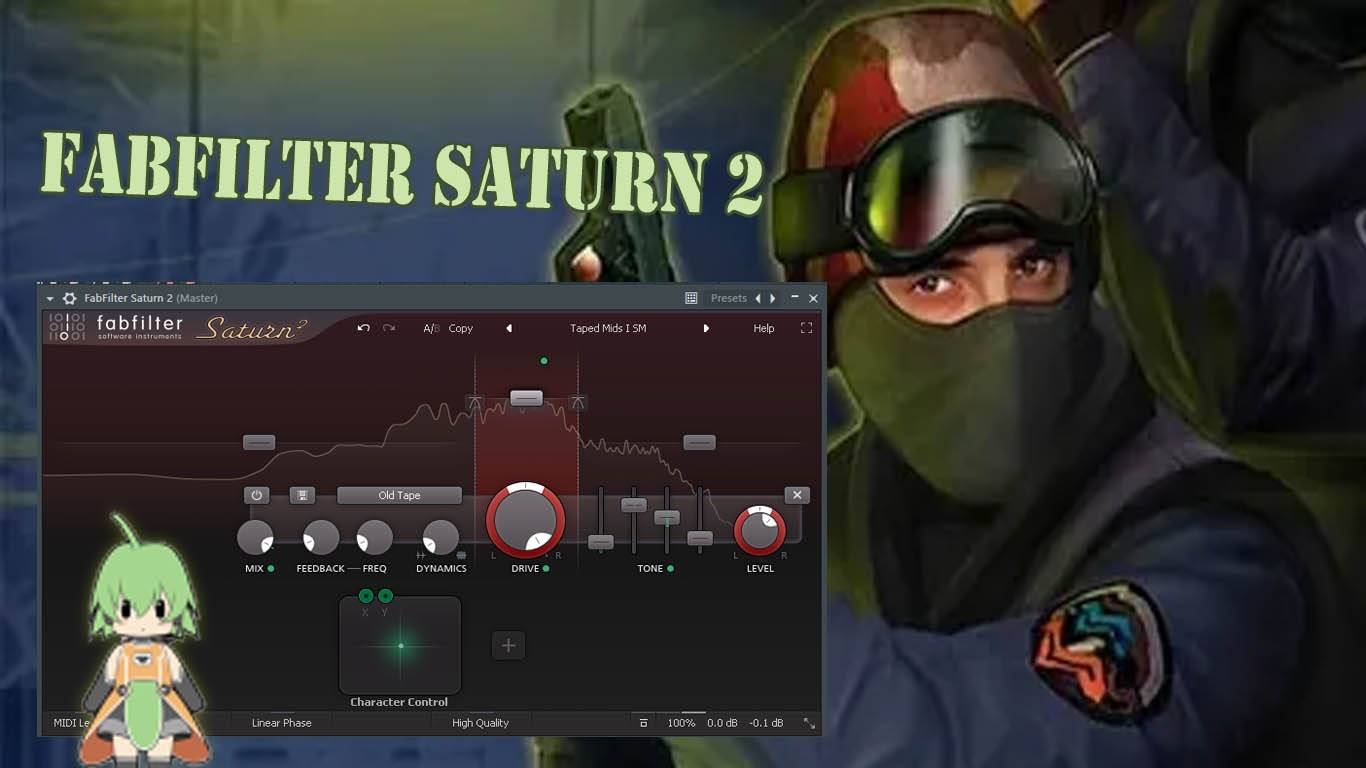Click the second Tone slider handle
Viewport: 1366px width, 768px height.
pos(634,505)
